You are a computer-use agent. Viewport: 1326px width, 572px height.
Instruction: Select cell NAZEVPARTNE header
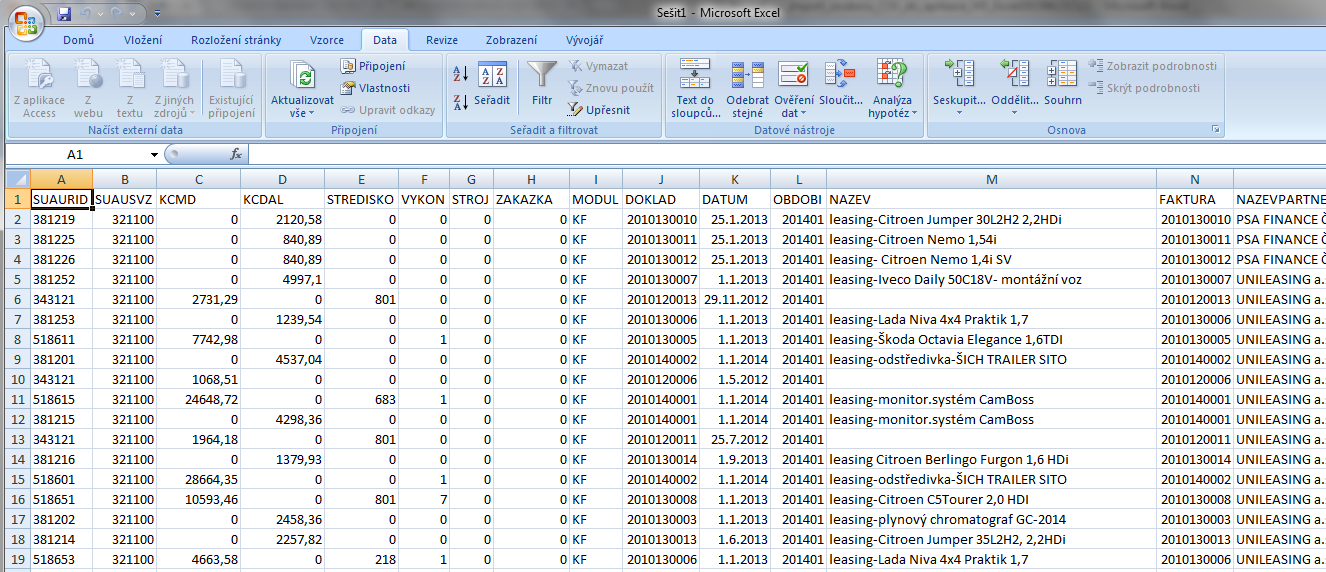pyautogui.click(x=1279, y=199)
